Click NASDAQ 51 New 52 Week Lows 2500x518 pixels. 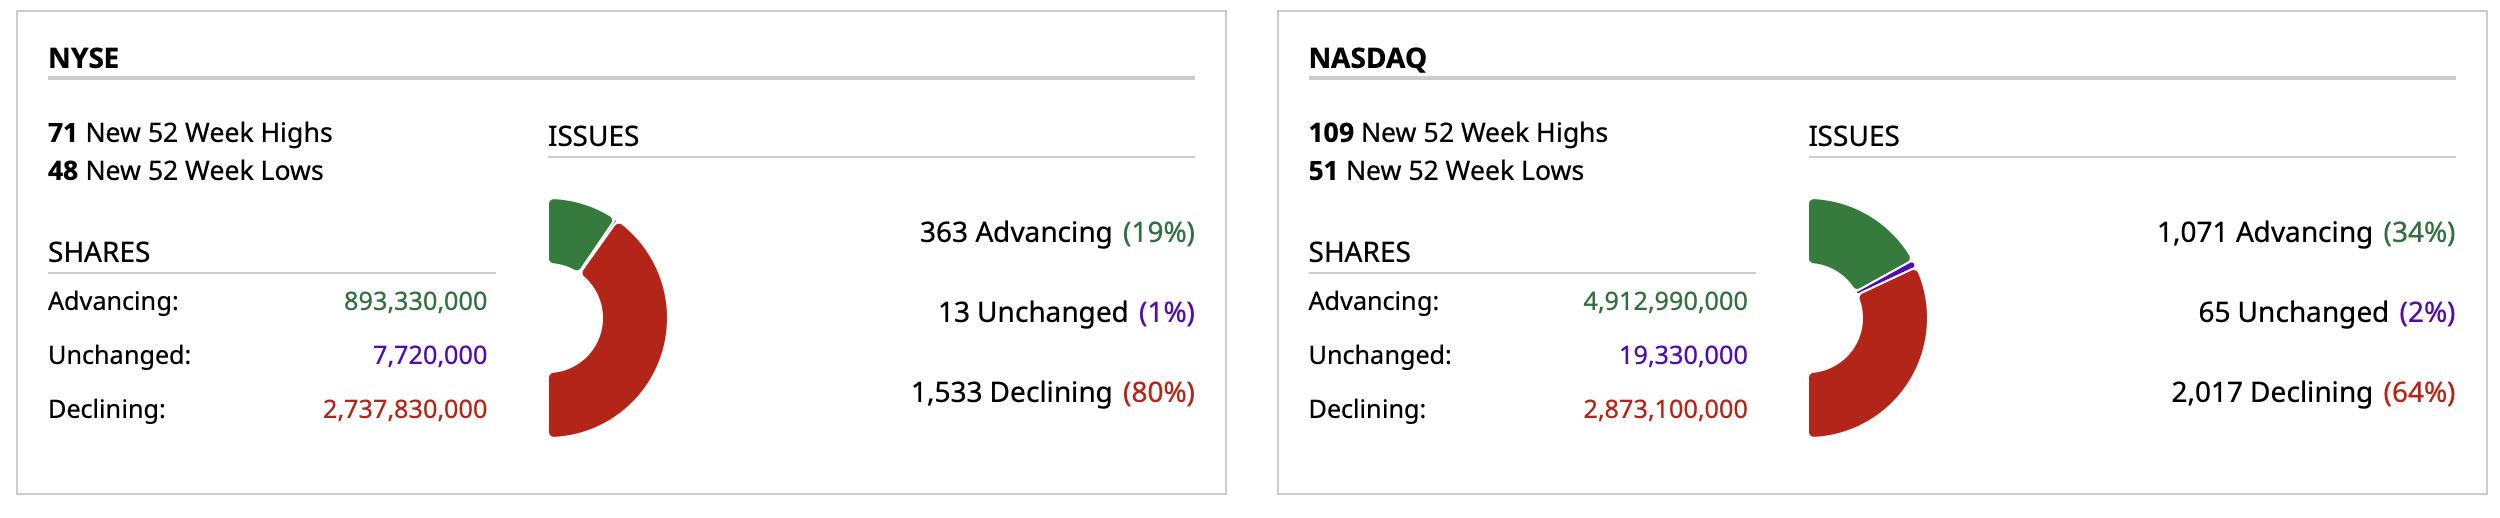coord(1446,171)
